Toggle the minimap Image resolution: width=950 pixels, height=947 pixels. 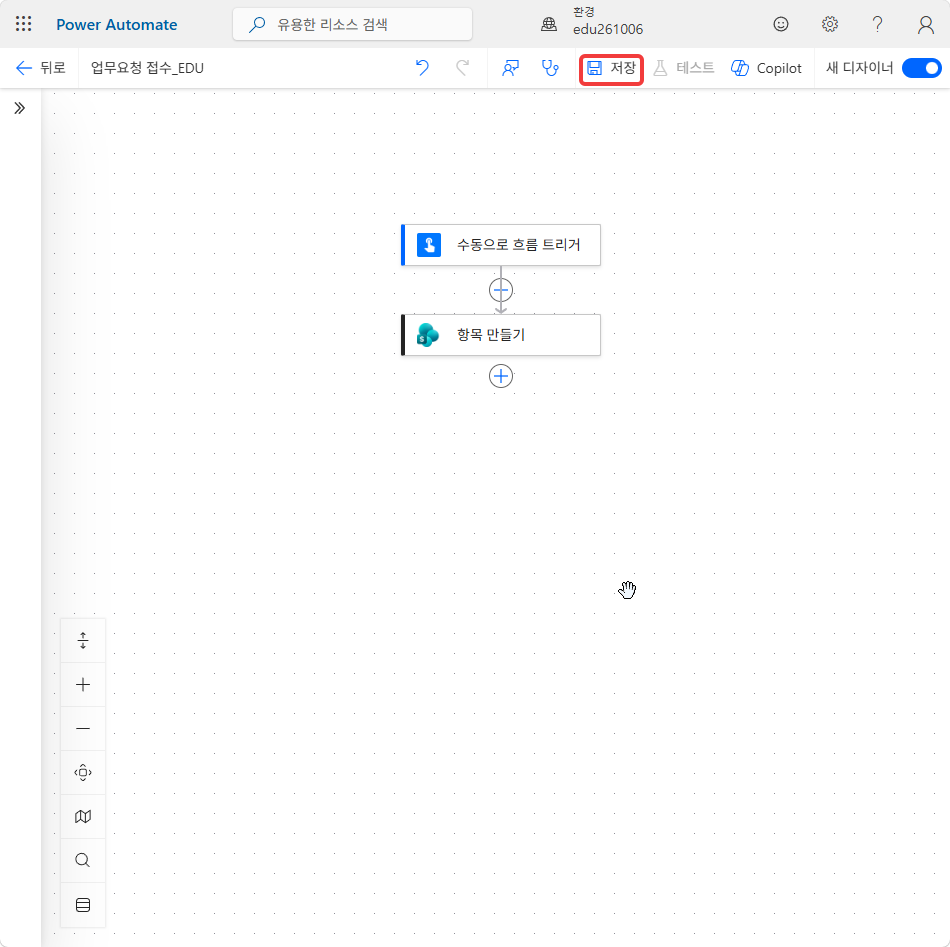pos(83,817)
